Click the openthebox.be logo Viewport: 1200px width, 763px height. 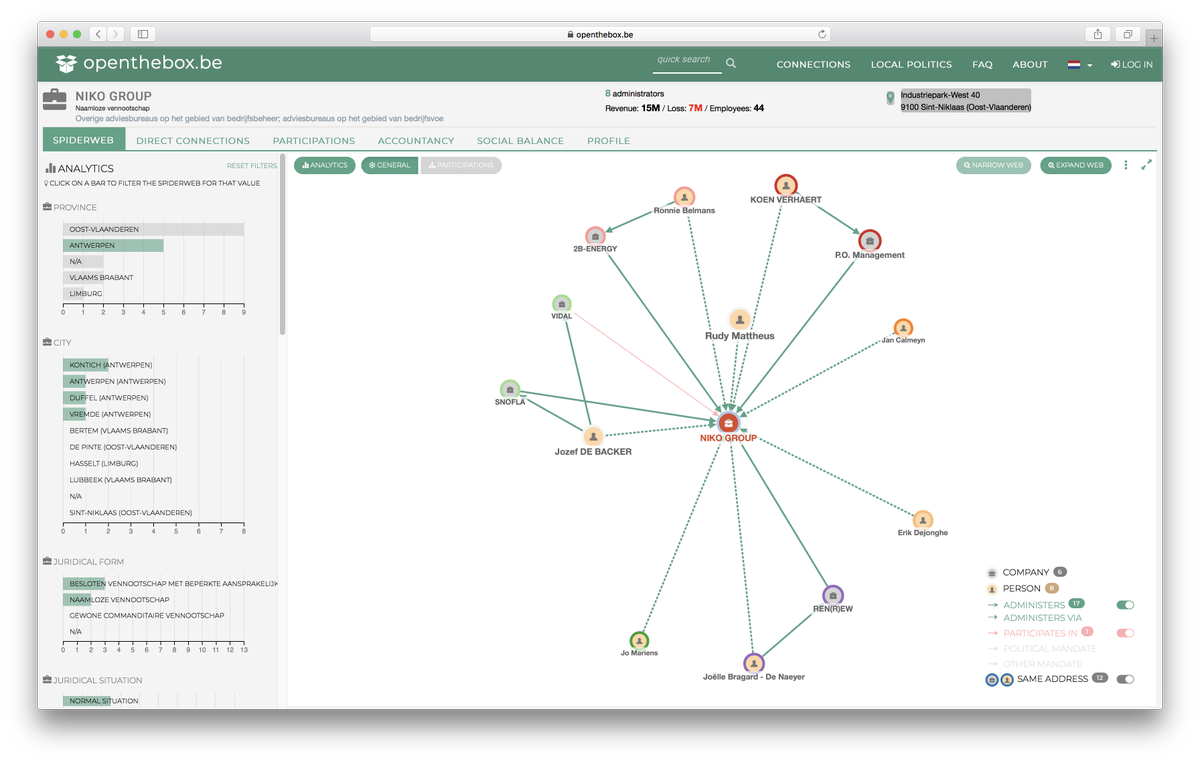pyautogui.click(x=139, y=63)
